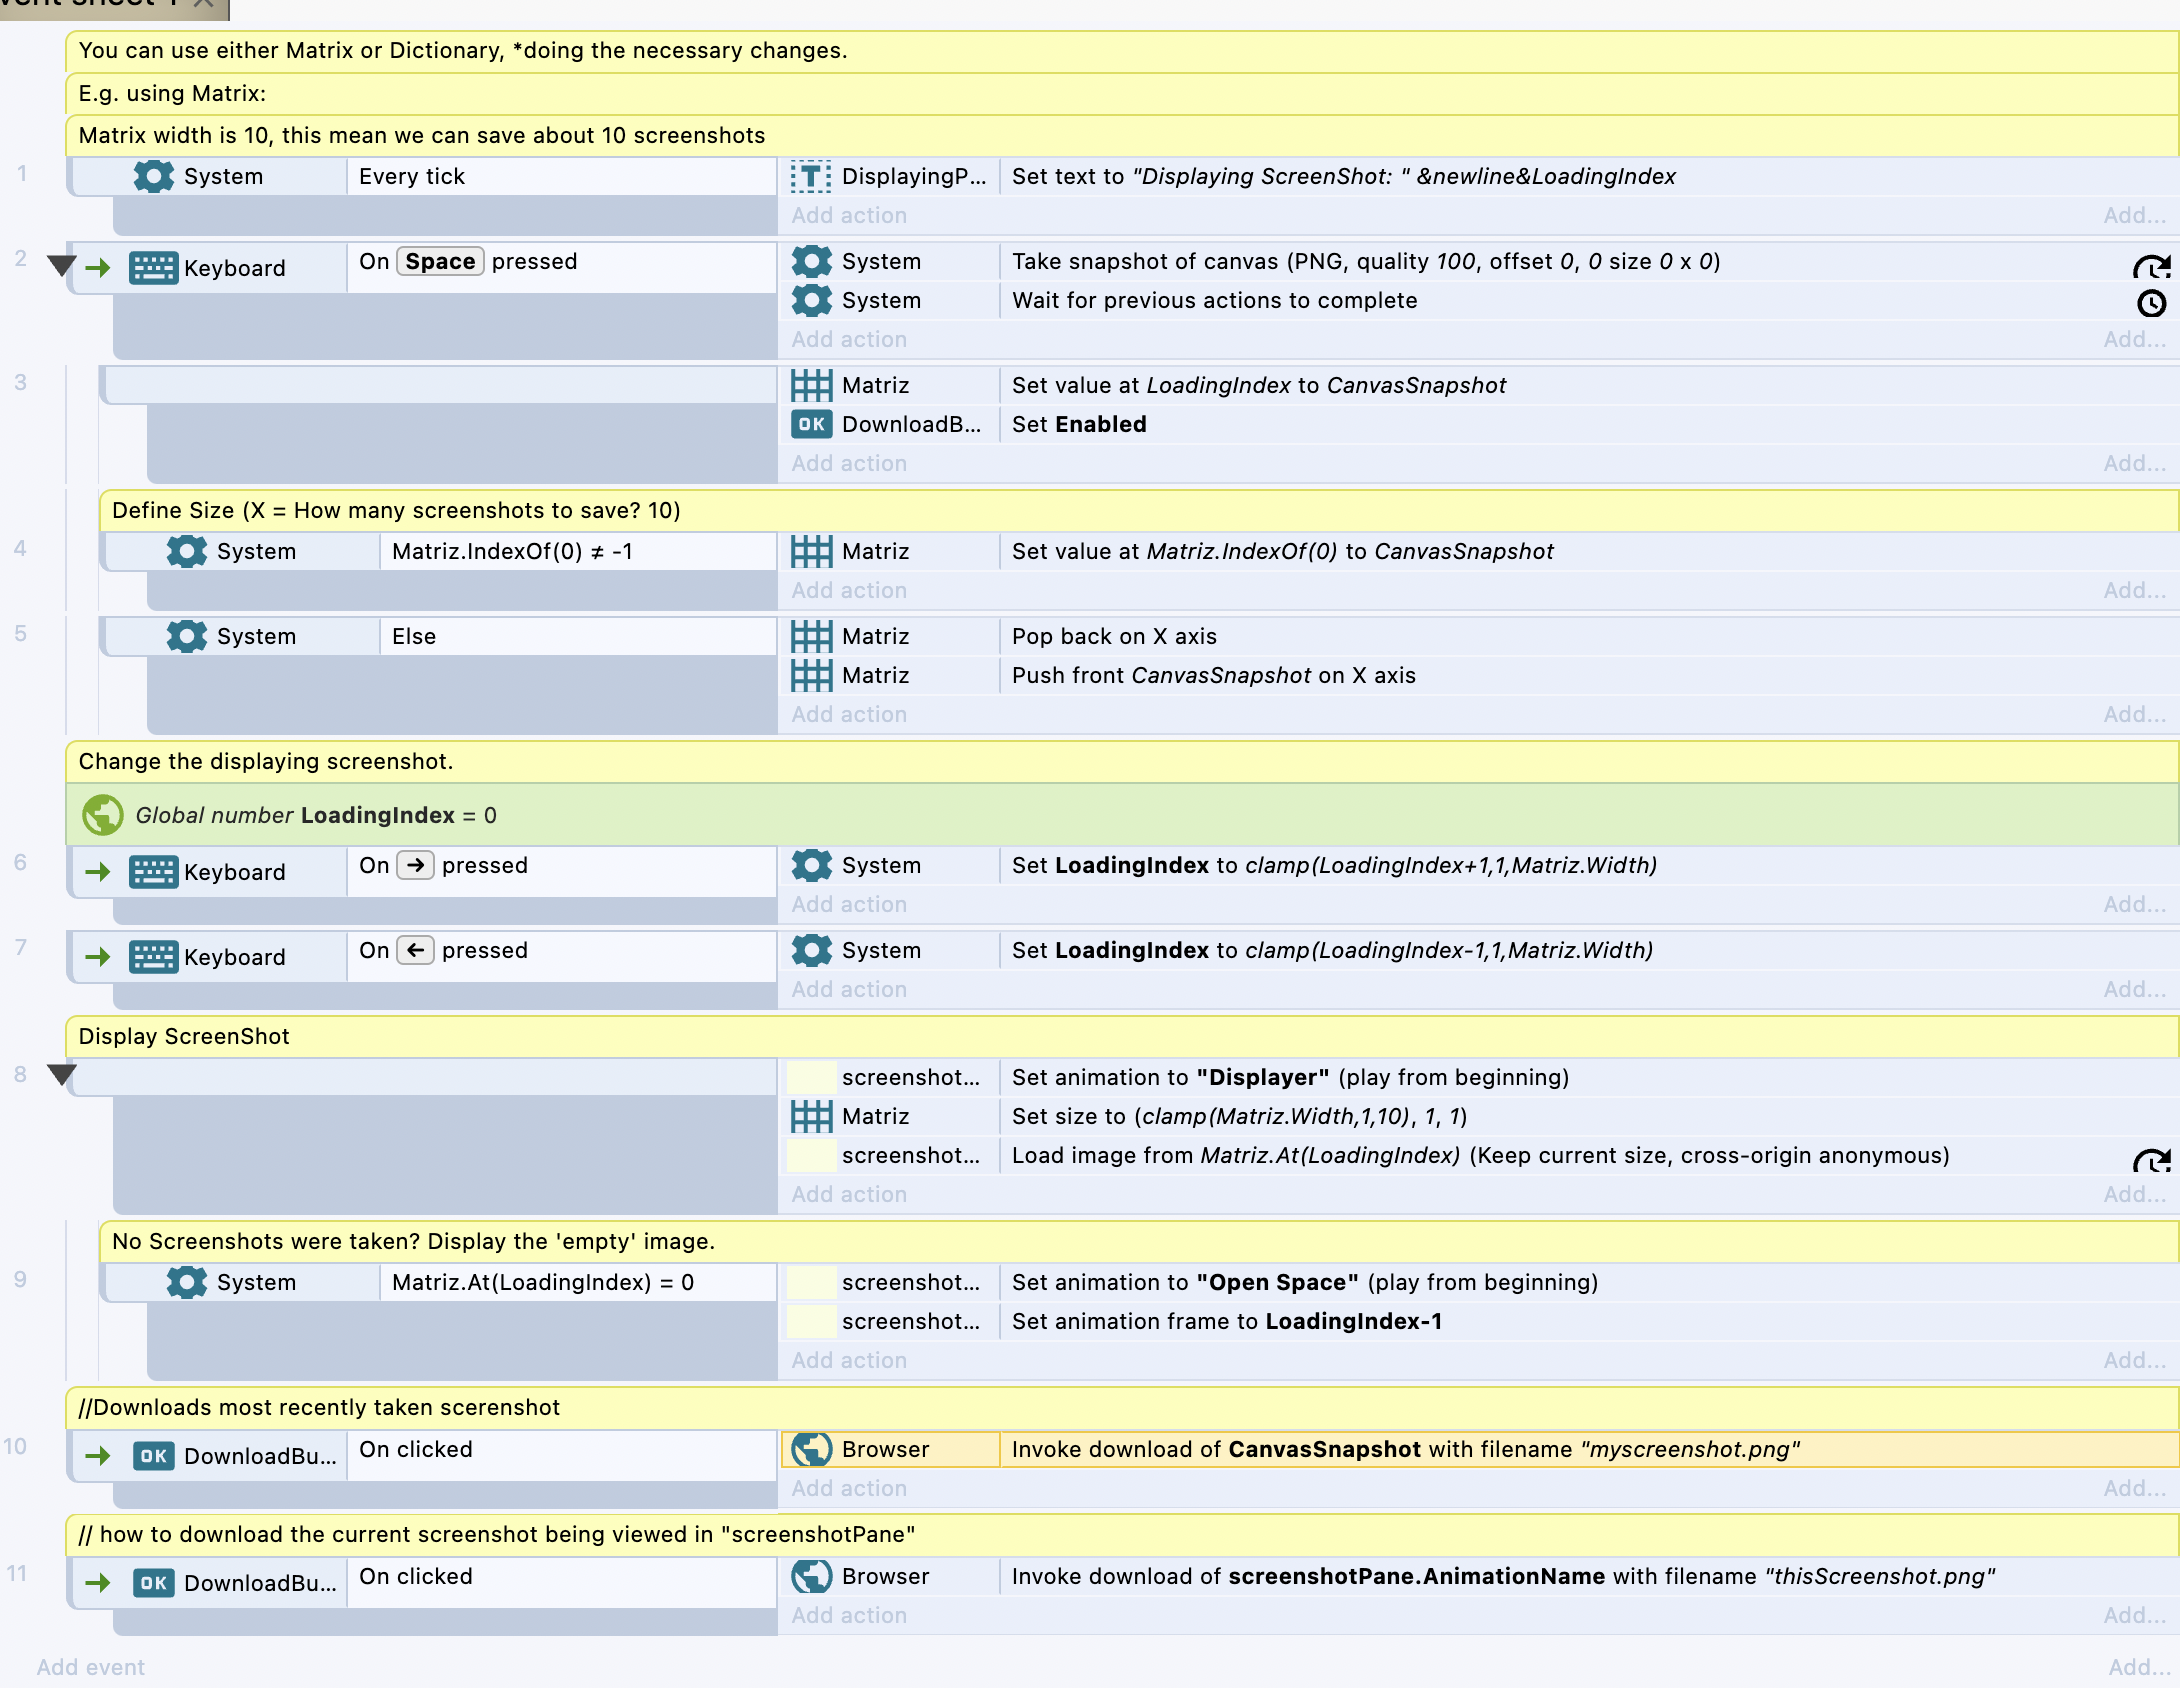The width and height of the screenshot is (2180, 1688).
Task: Click Keyboard icon in right arrow pressed event
Action: pyautogui.click(x=154, y=872)
